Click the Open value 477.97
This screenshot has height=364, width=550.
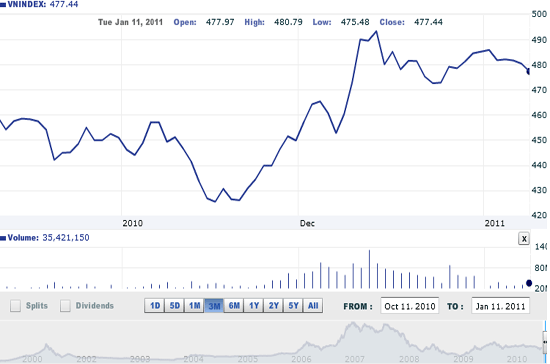tap(220, 22)
